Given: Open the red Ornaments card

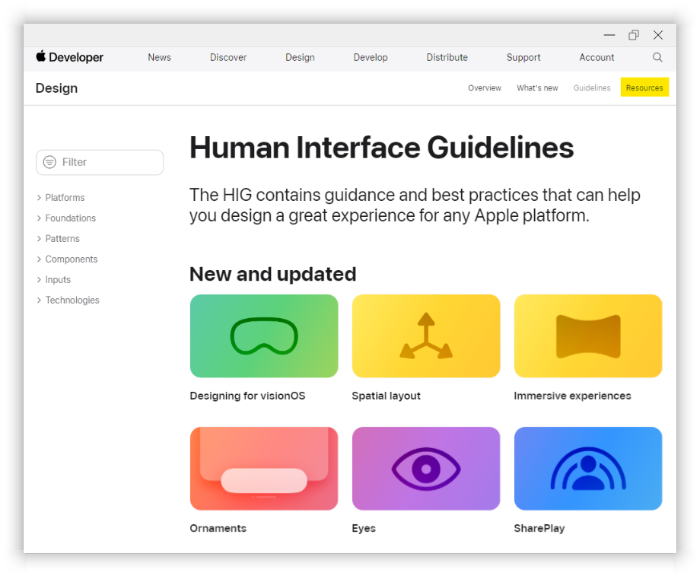Looking at the screenshot, I should click(264, 468).
